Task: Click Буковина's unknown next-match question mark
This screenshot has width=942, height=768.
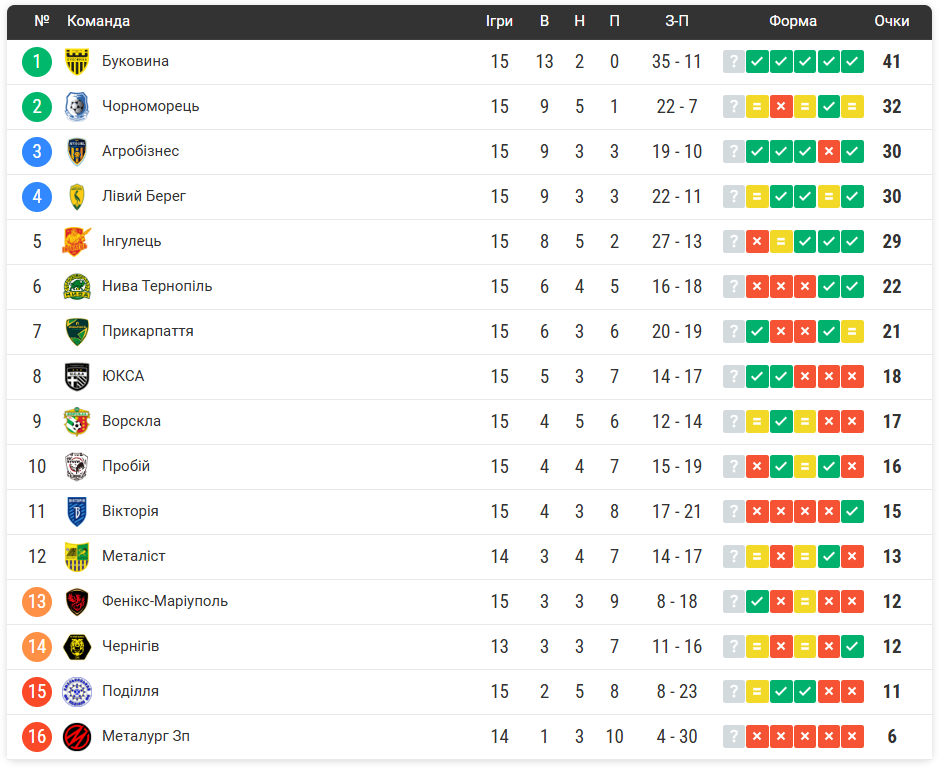Action: tap(734, 62)
